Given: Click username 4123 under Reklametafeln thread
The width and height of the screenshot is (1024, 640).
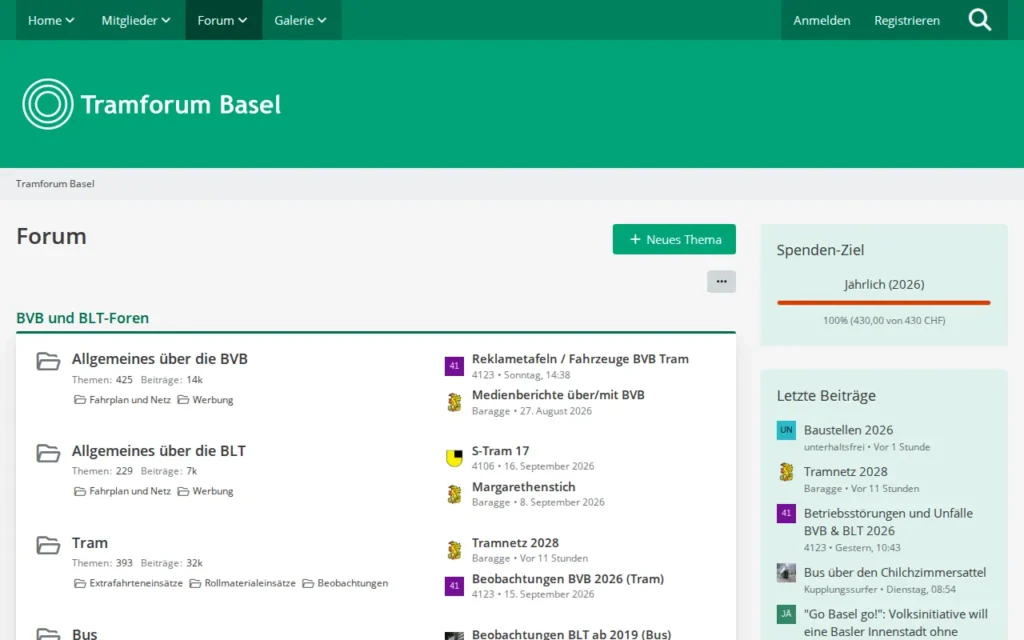Looking at the screenshot, I should [483, 375].
